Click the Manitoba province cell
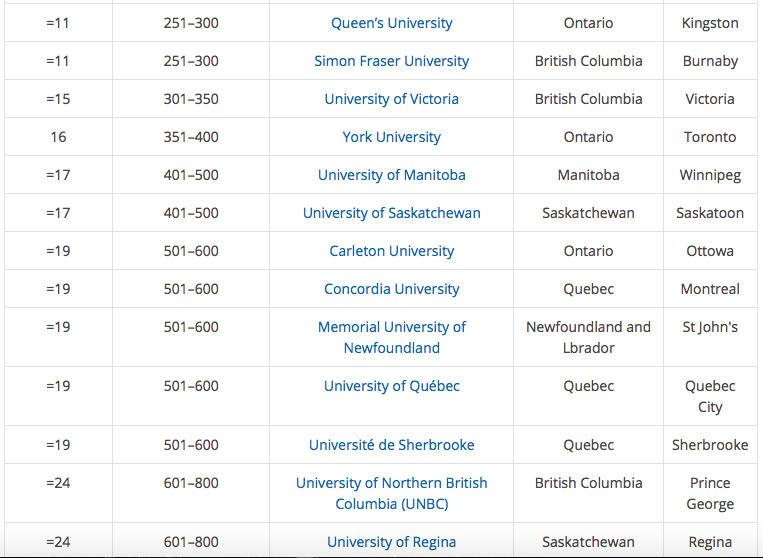This screenshot has height=558, width=763. point(588,175)
